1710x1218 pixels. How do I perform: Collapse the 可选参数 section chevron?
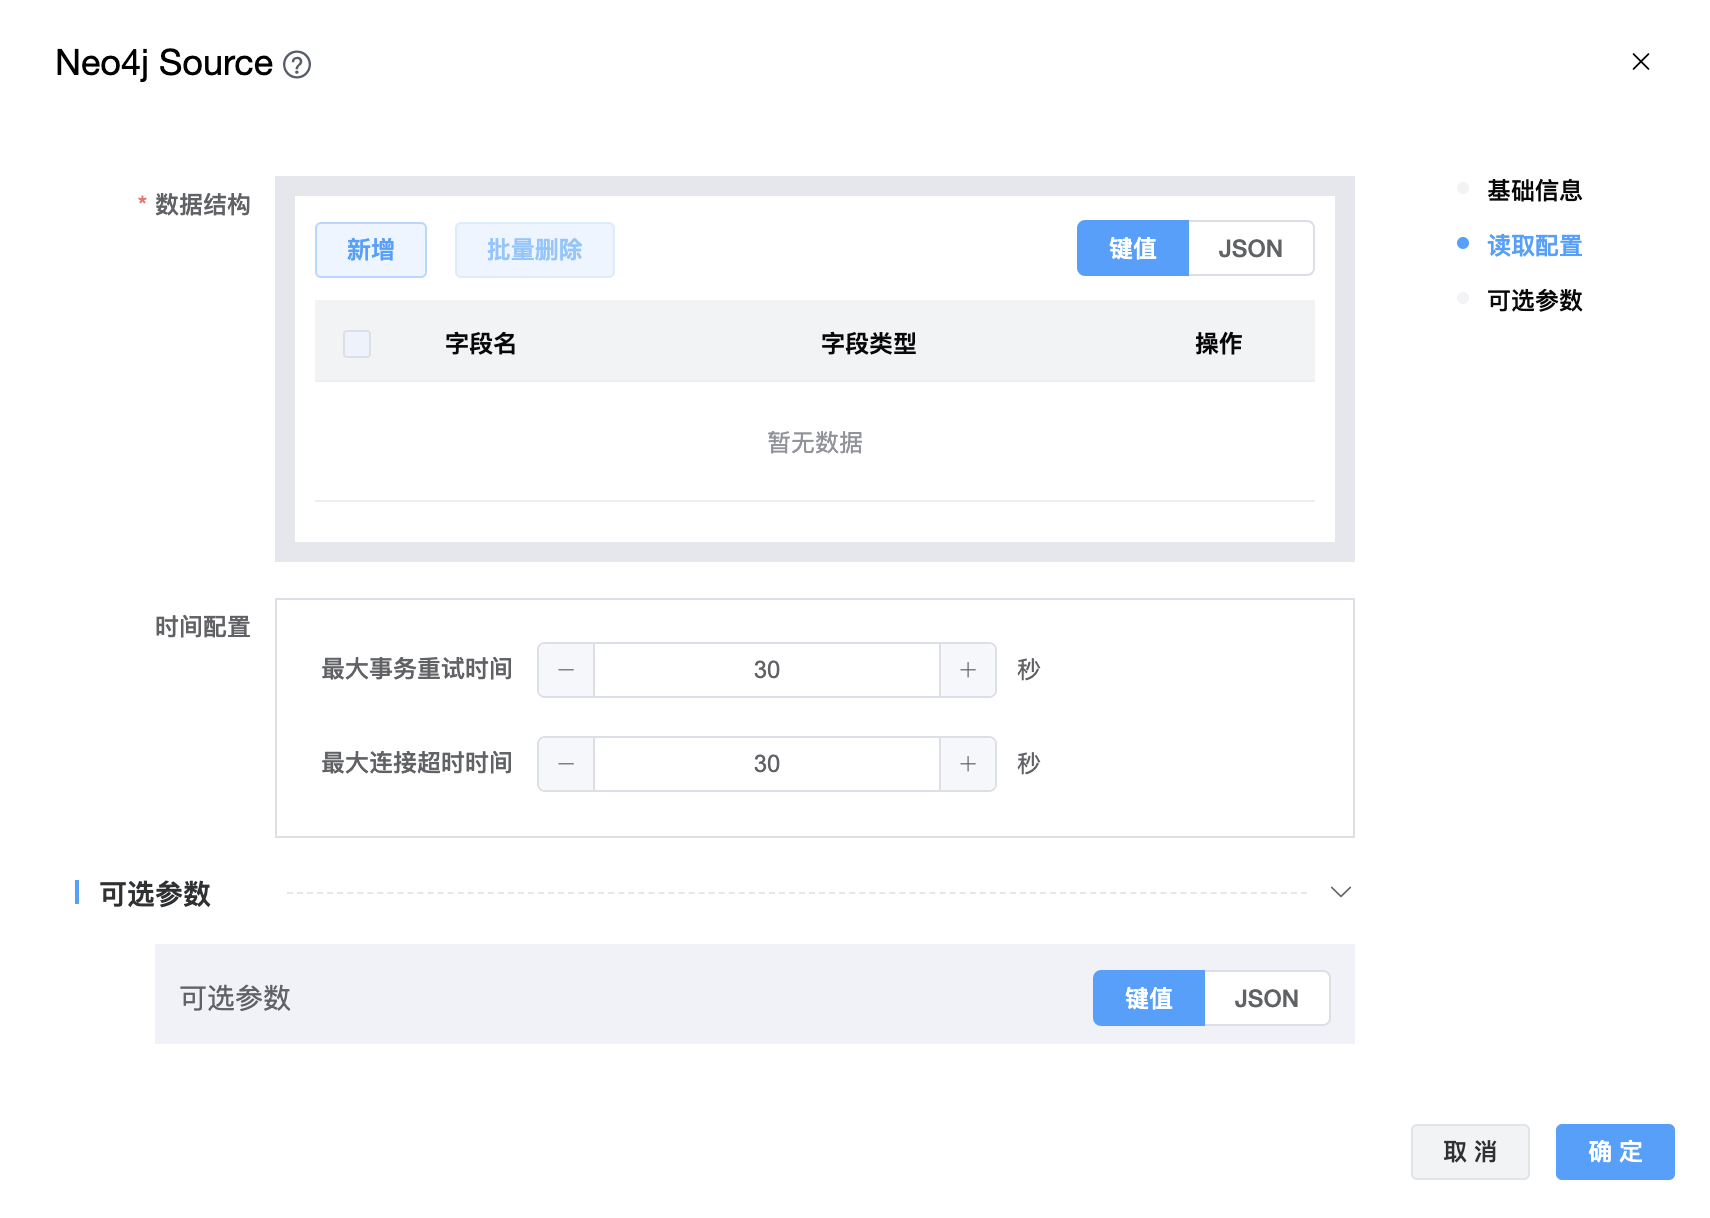point(1340,892)
